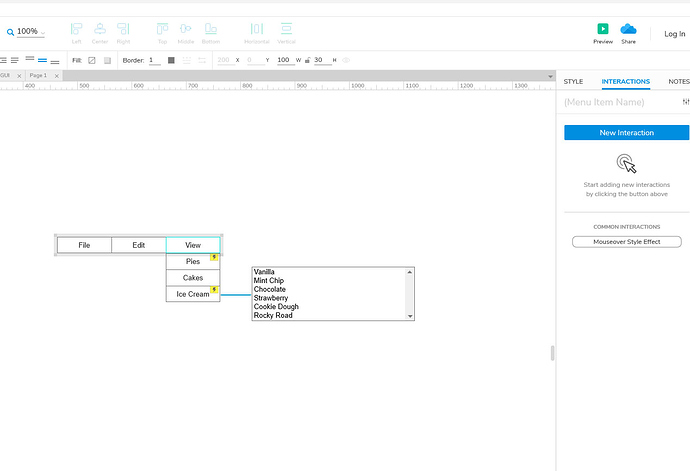
Task: Select the File menu item on canvas
Action: [x=84, y=245]
